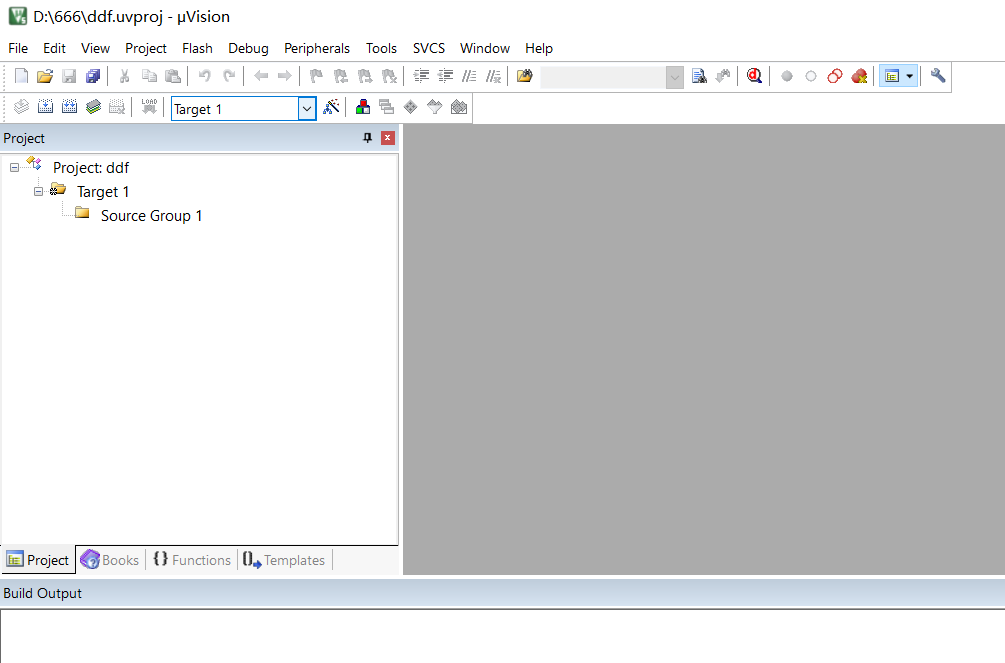Toggle the window layout button
The width and height of the screenshot is (1005, 663).
click(892, 76)
